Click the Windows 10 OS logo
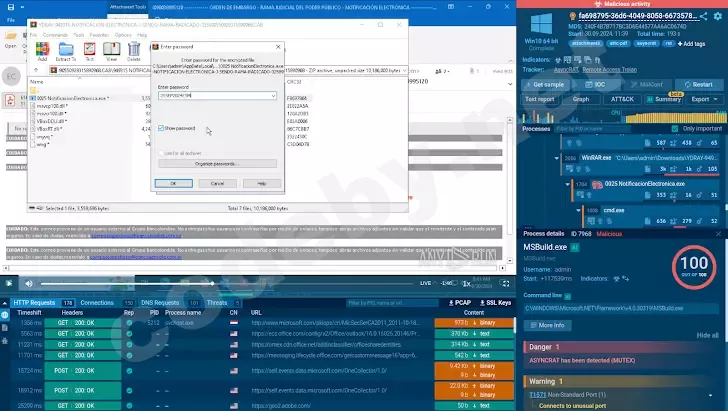The width and height of the screenshot is (728, 411). pos(541,24)
